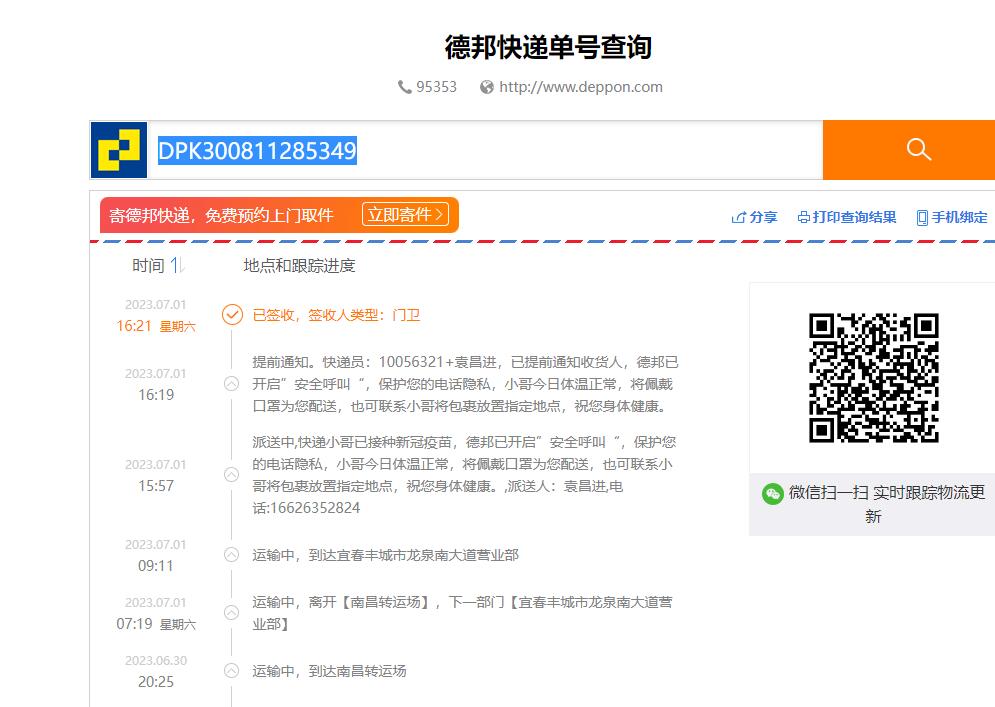995x707 pixels.
Task: Click the phone handset icon near 95353
Action: pyautogui.click(x=404, y=87)
